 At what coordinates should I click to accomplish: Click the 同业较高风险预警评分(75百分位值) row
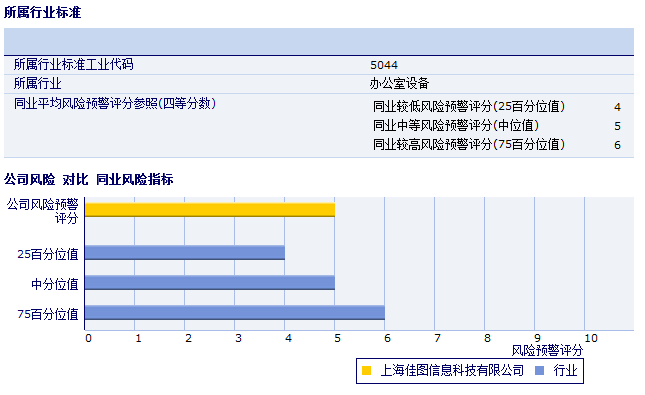click(497, 145)
